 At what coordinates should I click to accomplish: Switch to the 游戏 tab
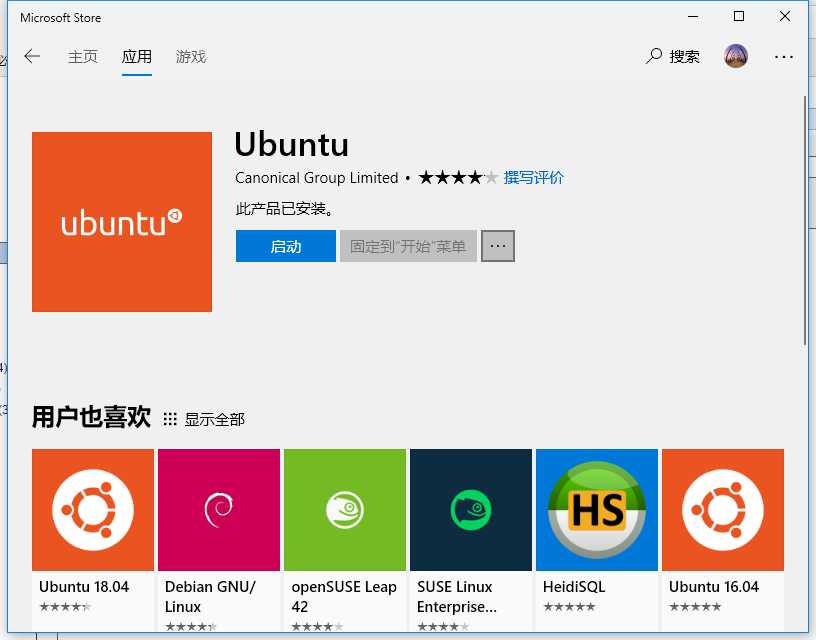tap(191, 56)
